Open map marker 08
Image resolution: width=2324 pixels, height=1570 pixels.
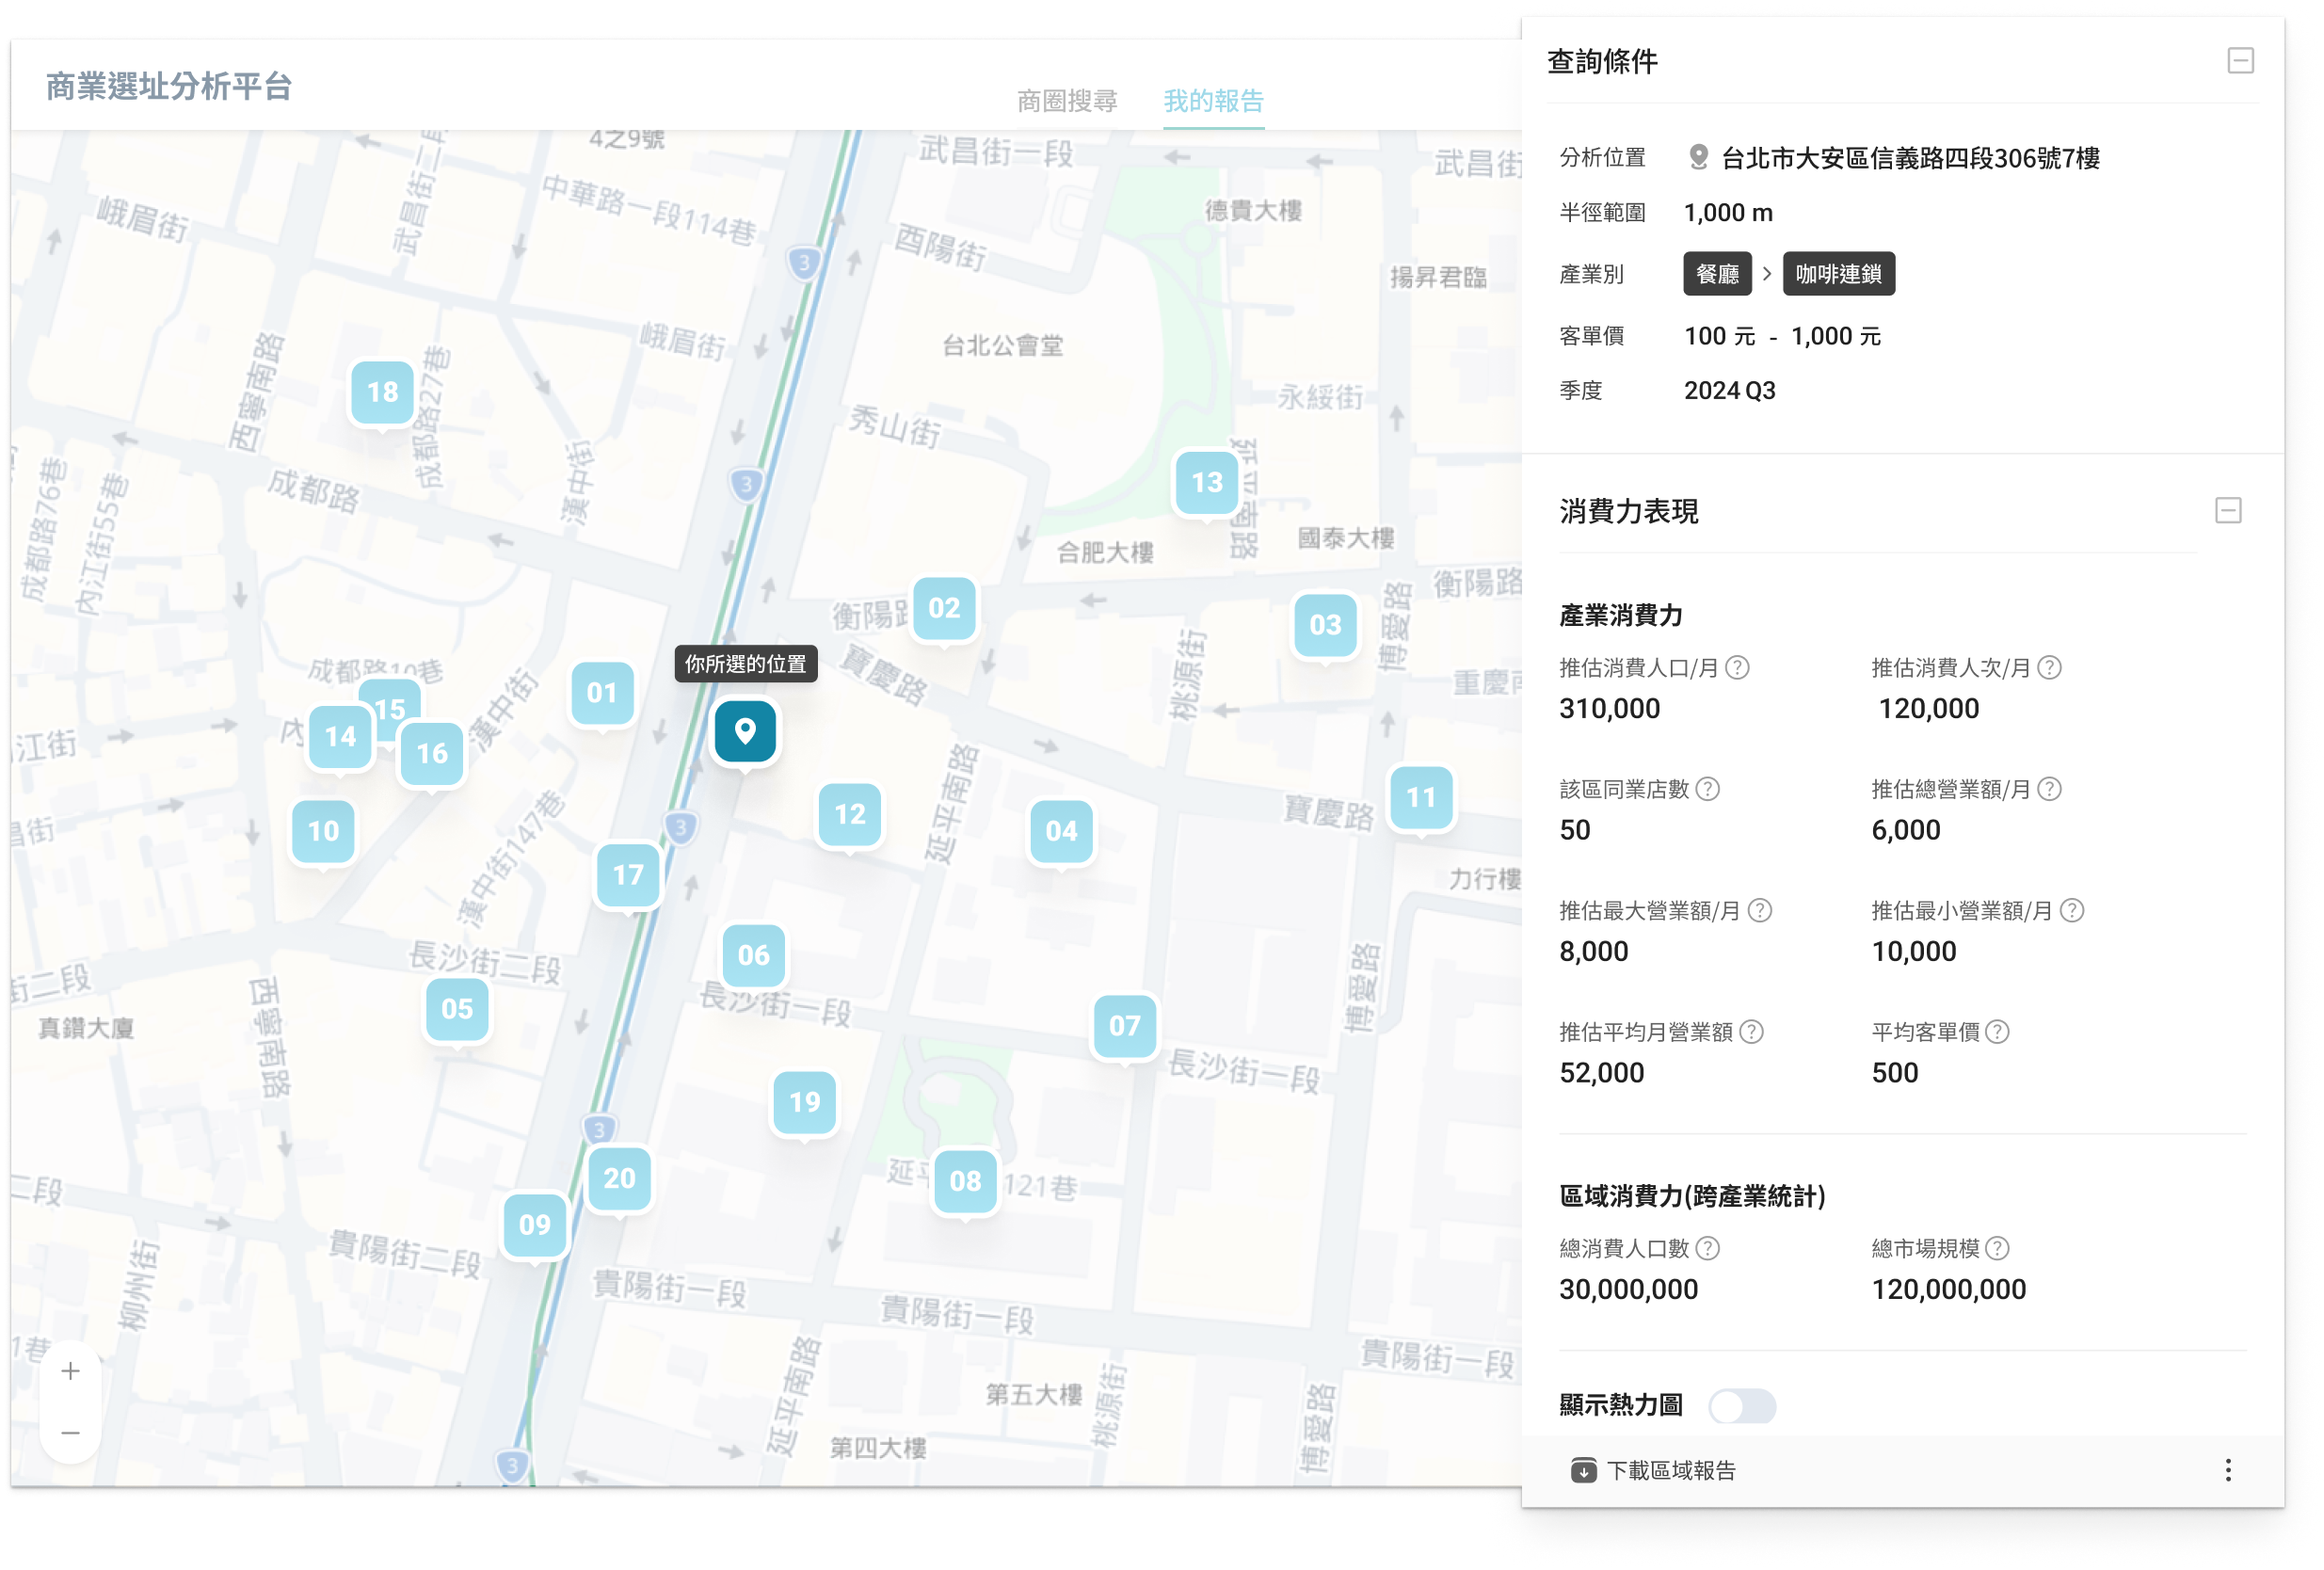965,1181
